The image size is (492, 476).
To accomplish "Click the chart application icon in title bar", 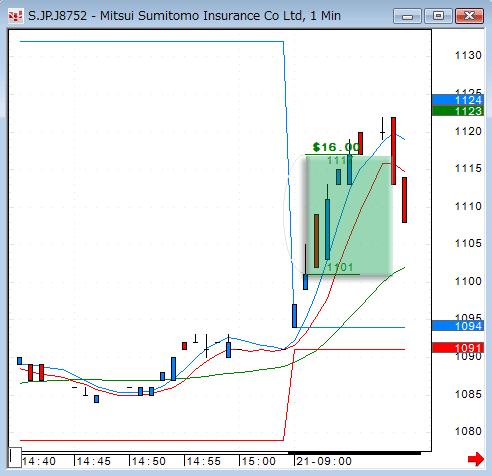I will pyautogui.click(x=15, y=16).
